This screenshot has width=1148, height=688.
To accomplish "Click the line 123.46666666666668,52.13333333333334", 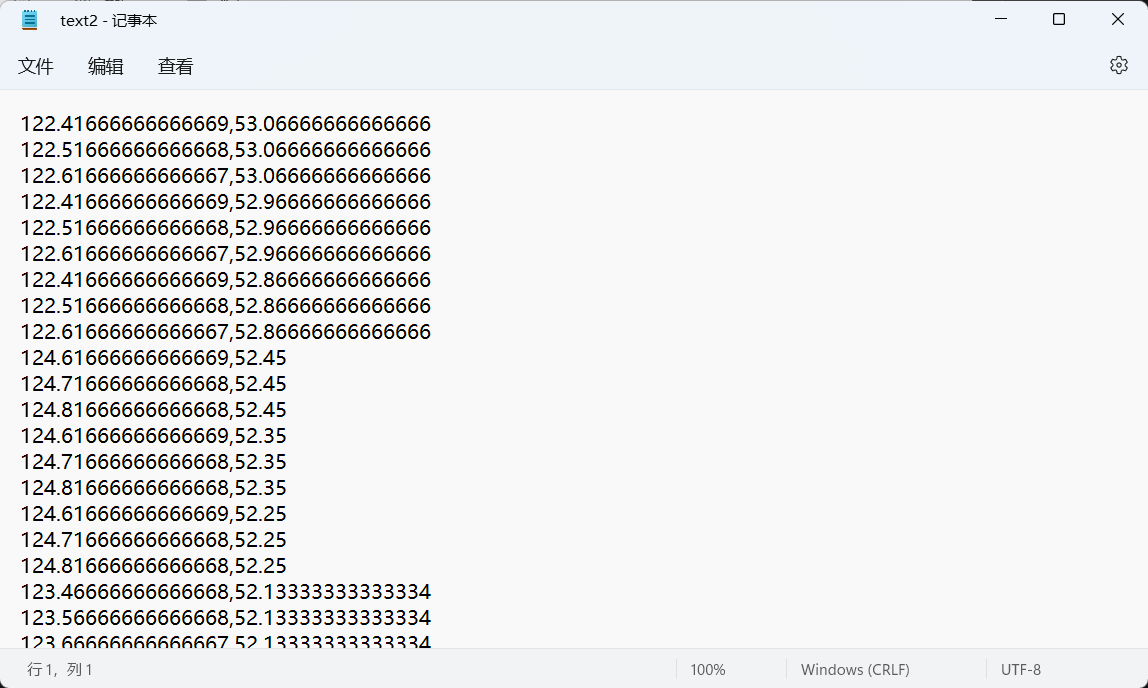I will tap(226, 591).
